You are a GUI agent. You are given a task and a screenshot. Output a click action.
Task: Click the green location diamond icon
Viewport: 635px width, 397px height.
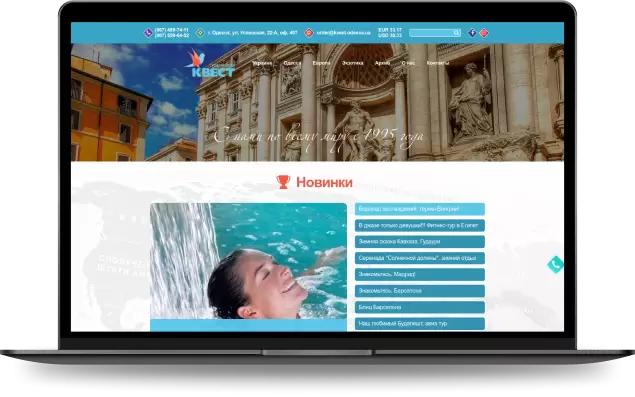coord(200,33)
